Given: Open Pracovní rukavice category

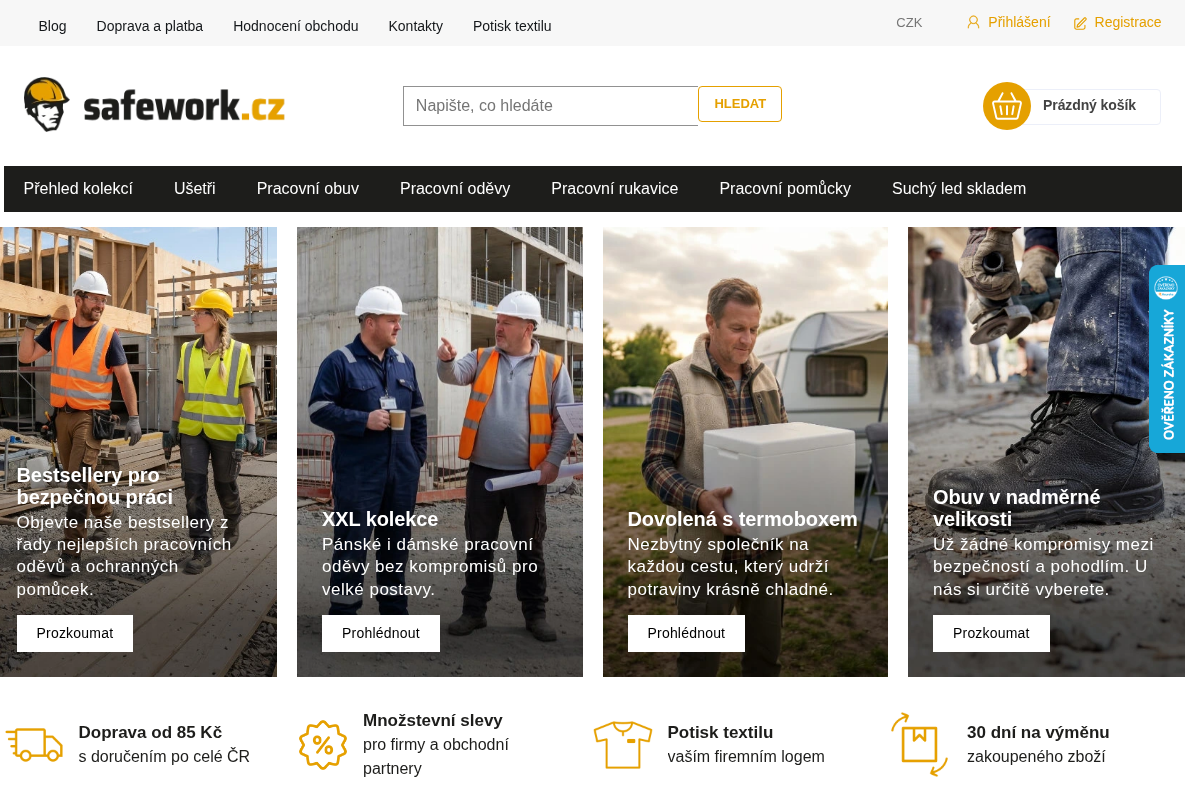Looking at the screenshot, I should (615, 188).
